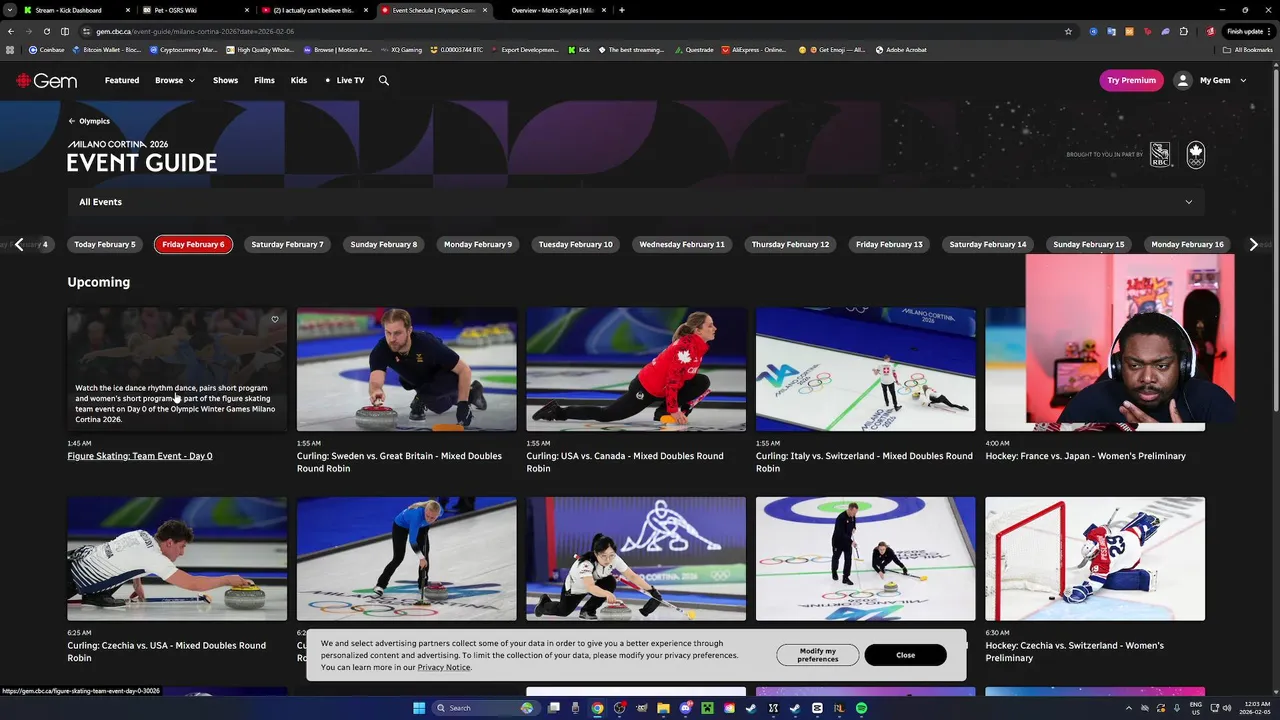Open All Bookmarks folder

[x=1248, y=49]
